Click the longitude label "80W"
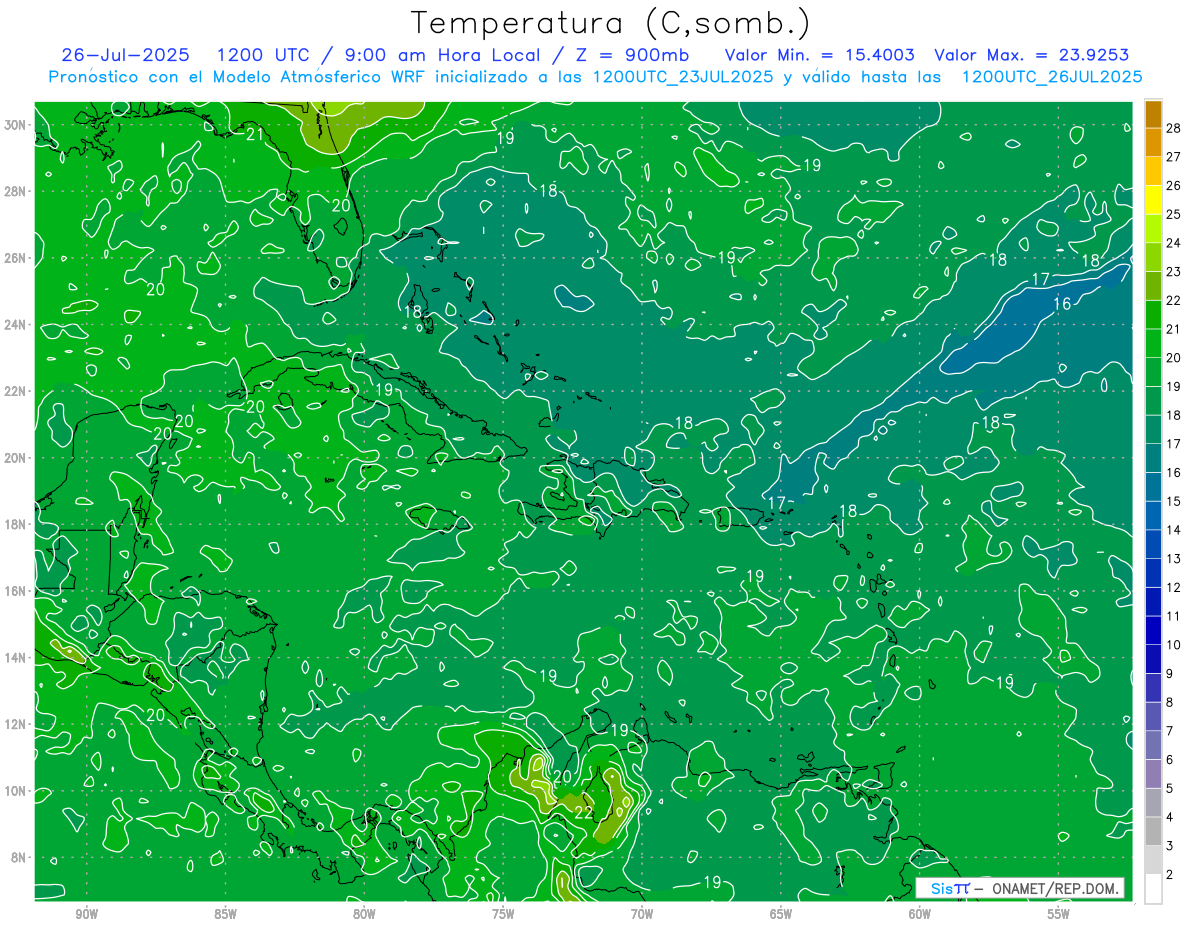 tap(364, 914)
